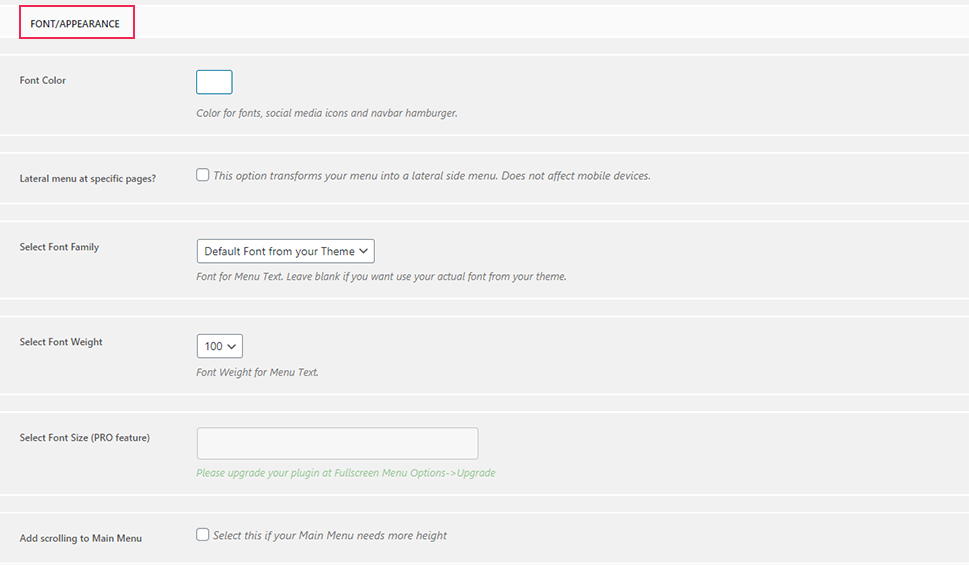Open the Font Weight dropdown showing 100
Image resolution: width=969 pixels, height=565 pixels.
point(219,346)
